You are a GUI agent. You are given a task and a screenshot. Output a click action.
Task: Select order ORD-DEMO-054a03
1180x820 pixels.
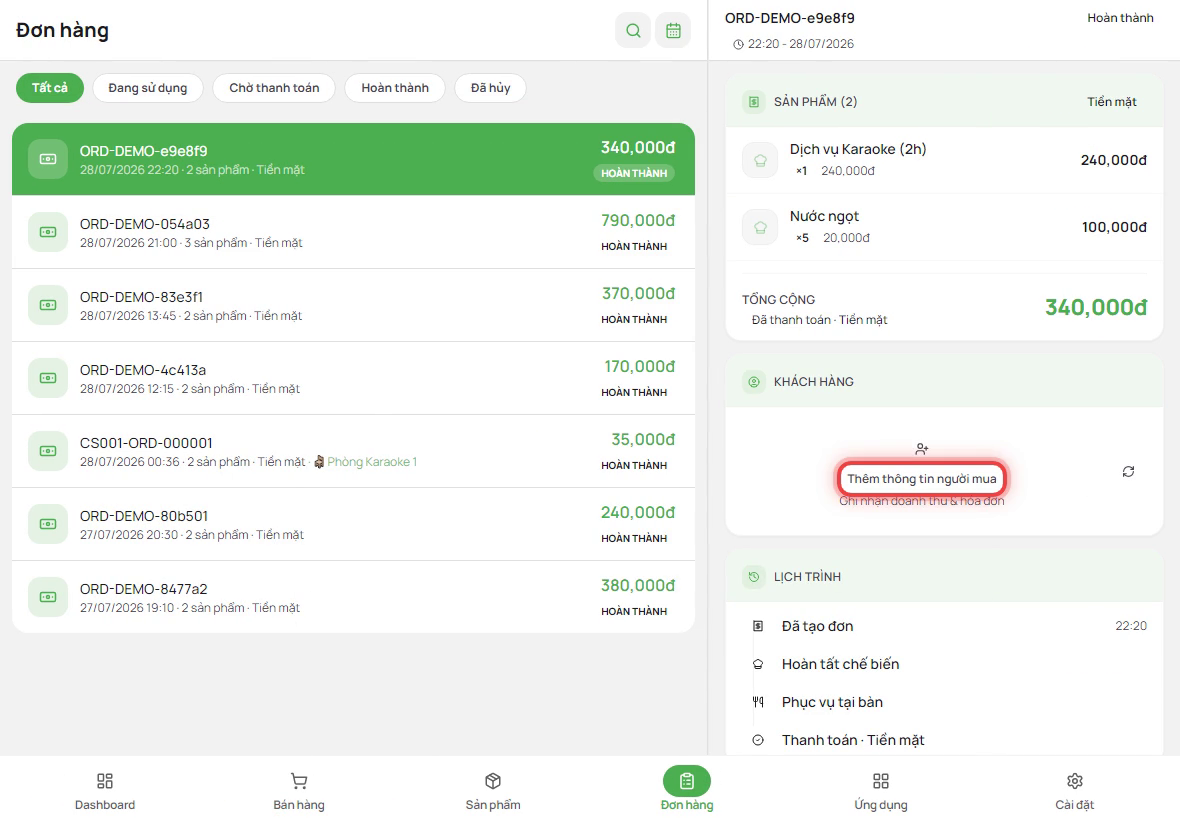(353, 232)
